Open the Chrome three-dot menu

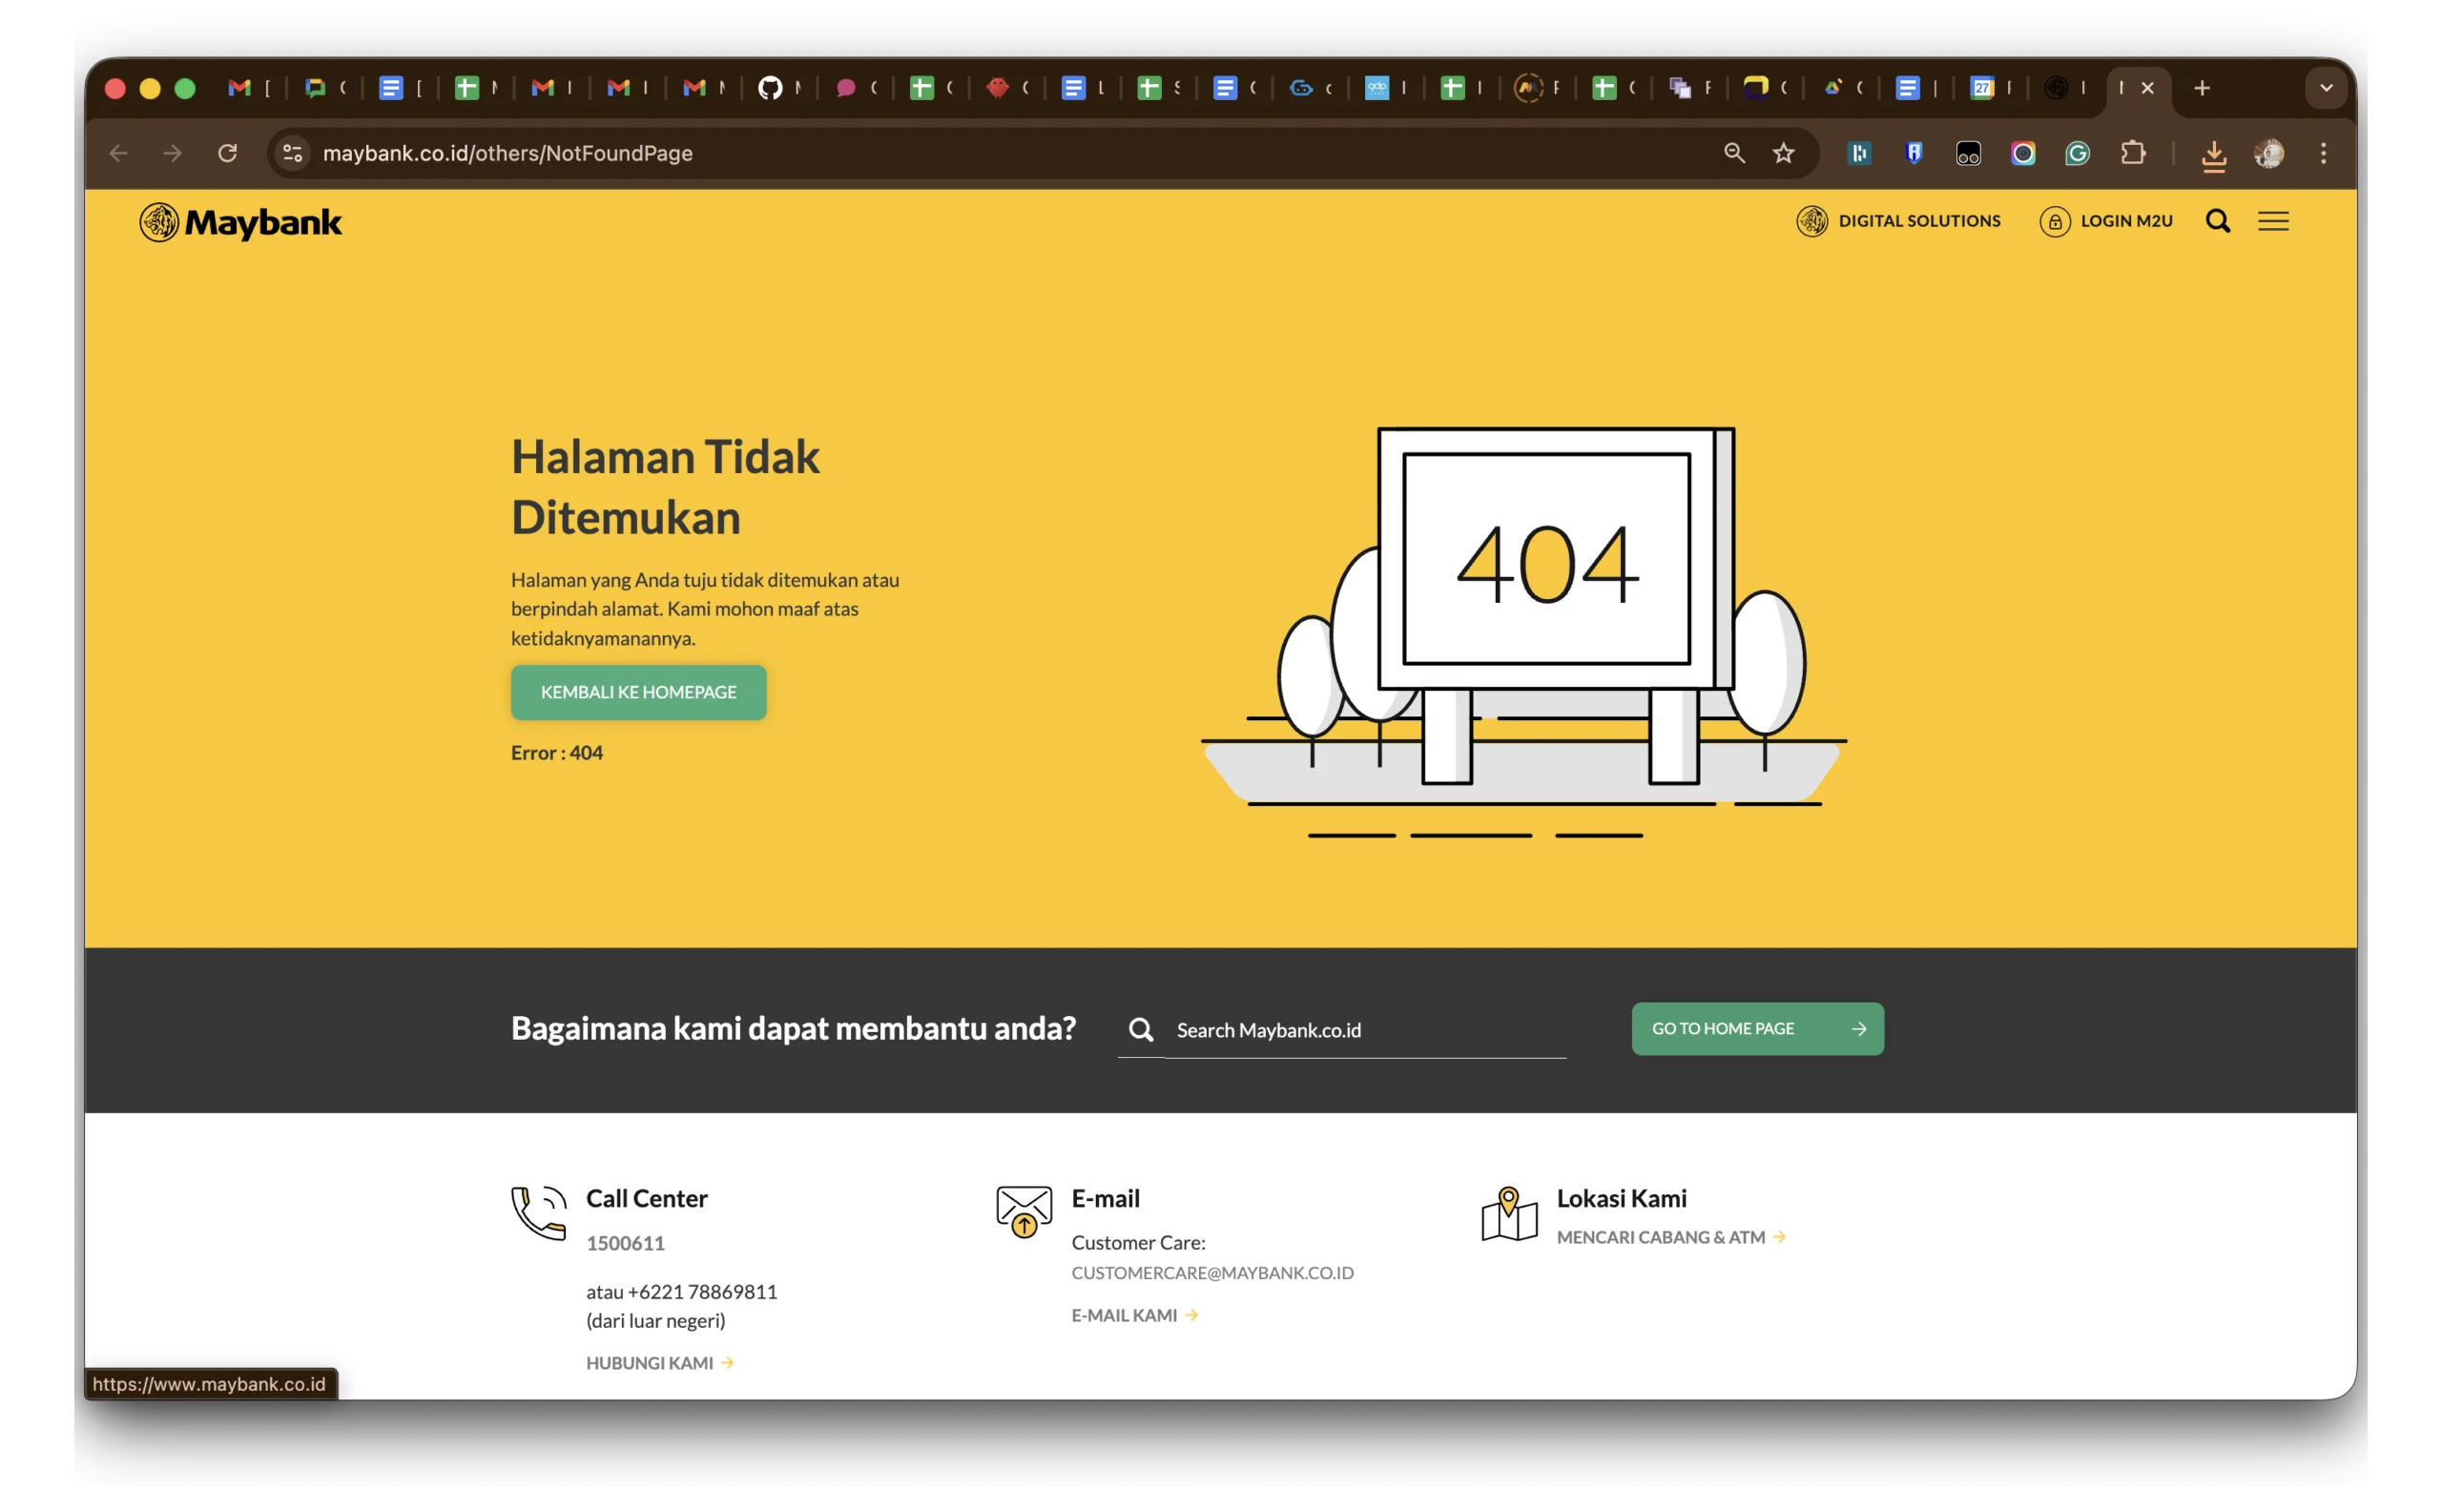2323,153
